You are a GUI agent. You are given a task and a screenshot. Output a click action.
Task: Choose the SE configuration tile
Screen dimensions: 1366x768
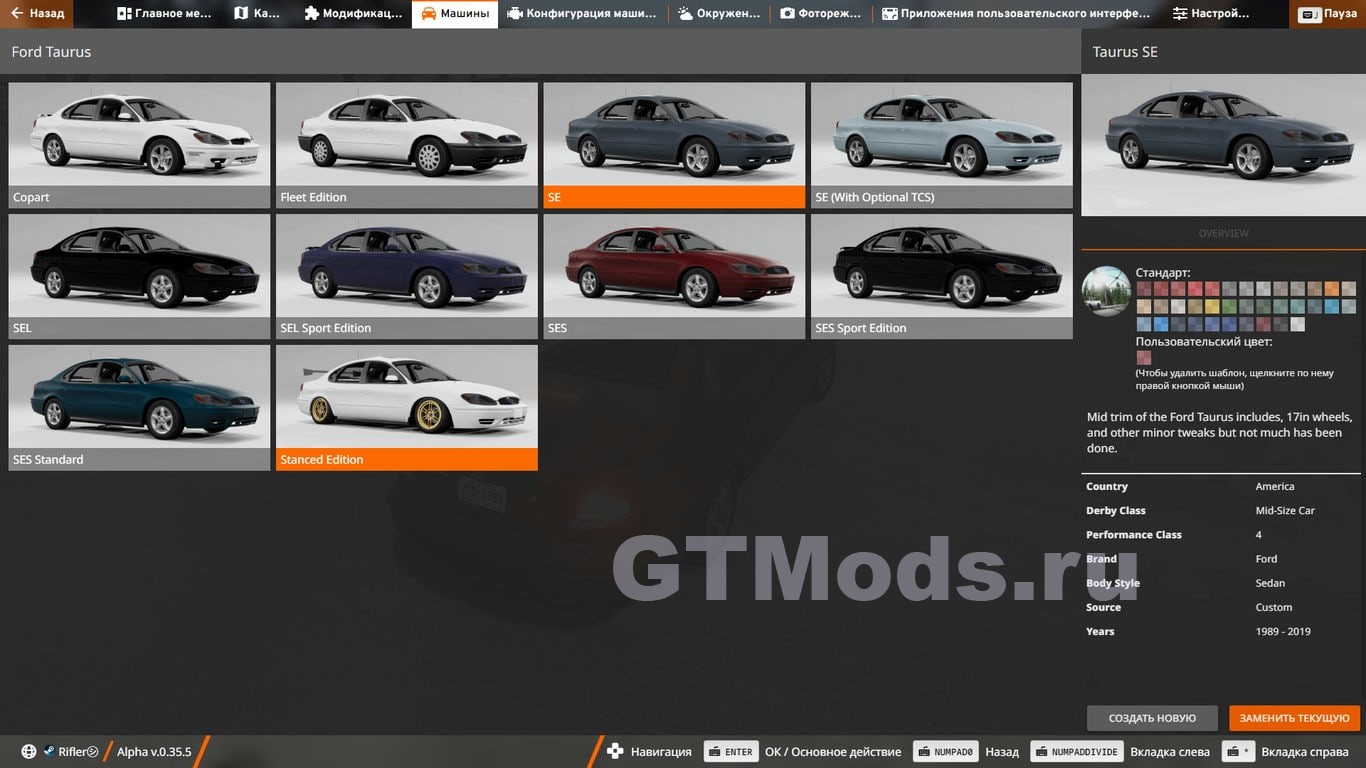(674, 145)
